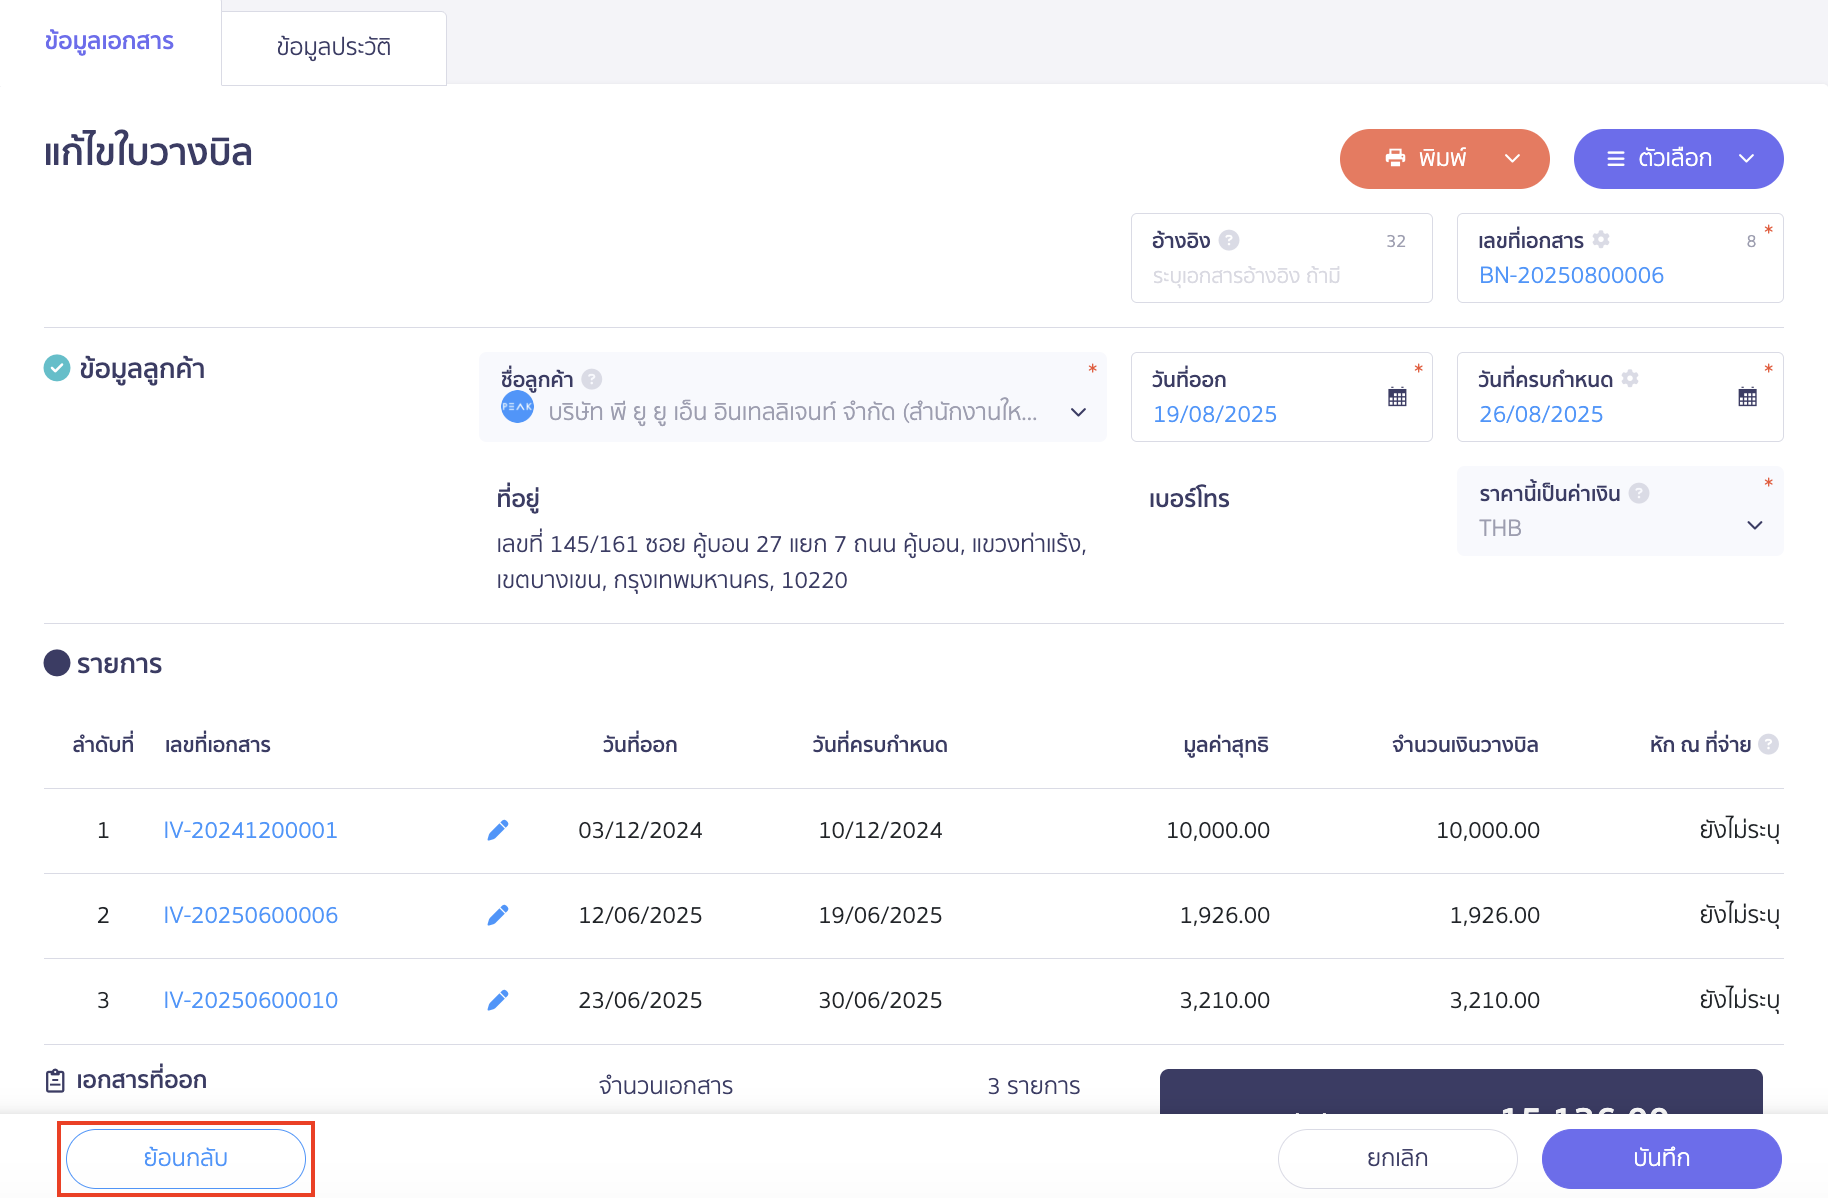Click pencil edit icon for IV-20250600006
The height and width of the screenshot is (1198, 1828).
click(x=497, y=915)
